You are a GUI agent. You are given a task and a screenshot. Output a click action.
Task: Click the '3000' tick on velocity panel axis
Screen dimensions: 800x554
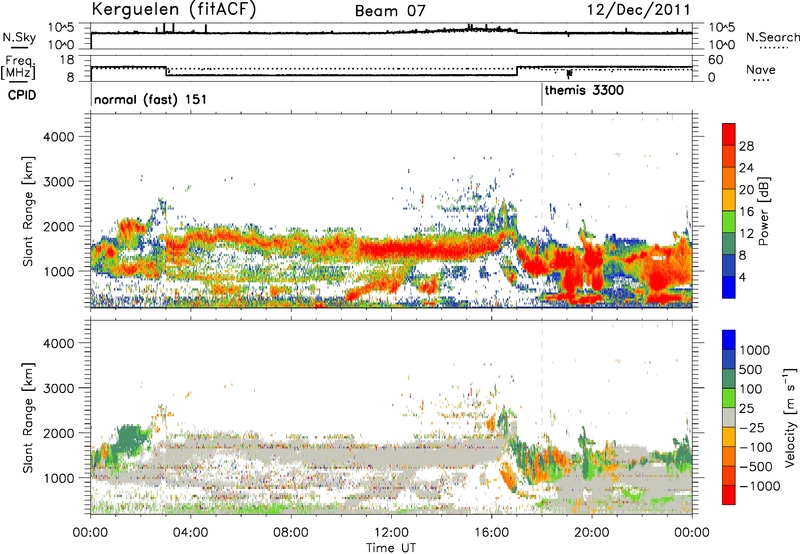59,388
